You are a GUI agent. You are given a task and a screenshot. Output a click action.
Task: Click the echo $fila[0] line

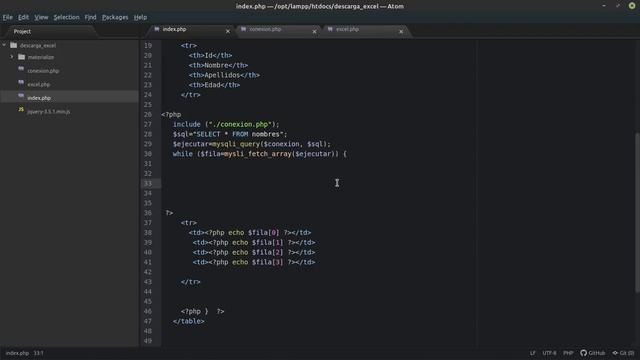[x=250, y=233]
